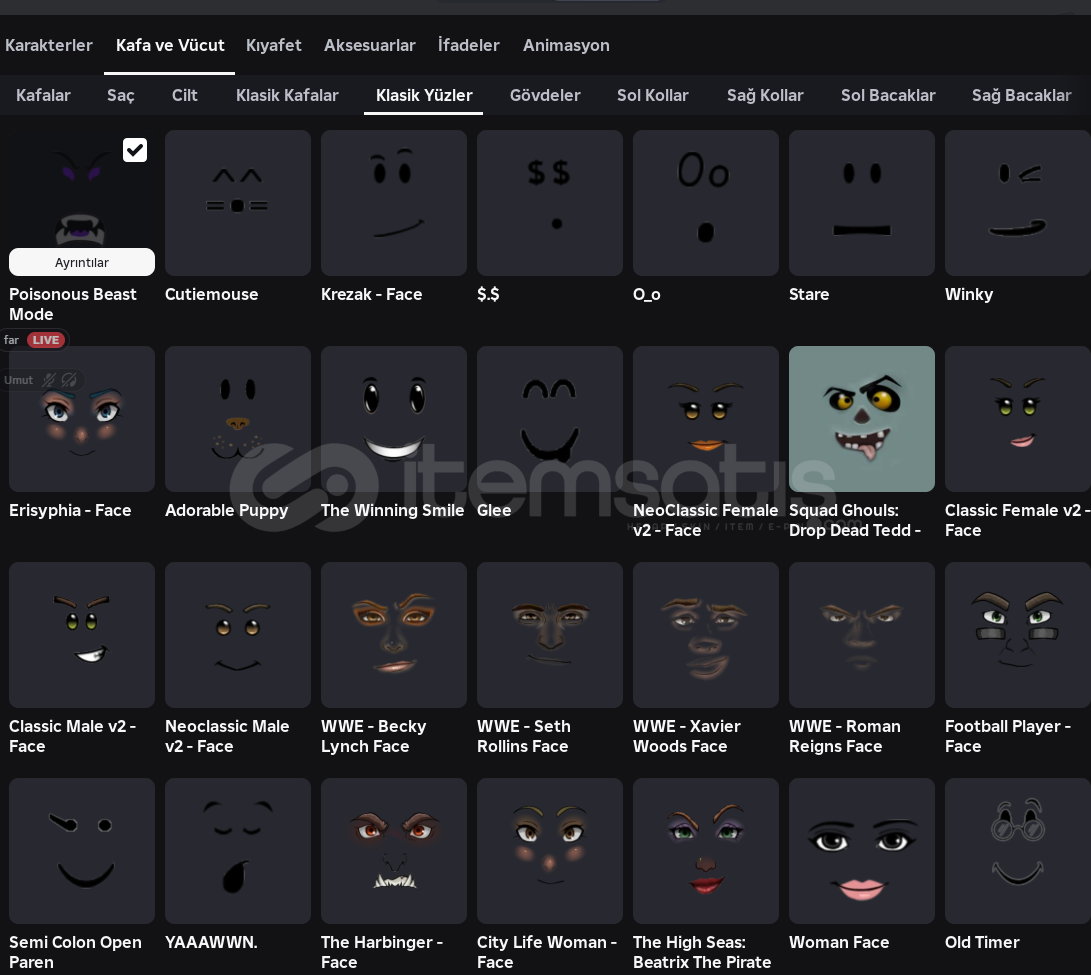This screenshot has width=1091, height=975.
Task: Select the Cutiemouse face
Action: [x=237, y=203]
